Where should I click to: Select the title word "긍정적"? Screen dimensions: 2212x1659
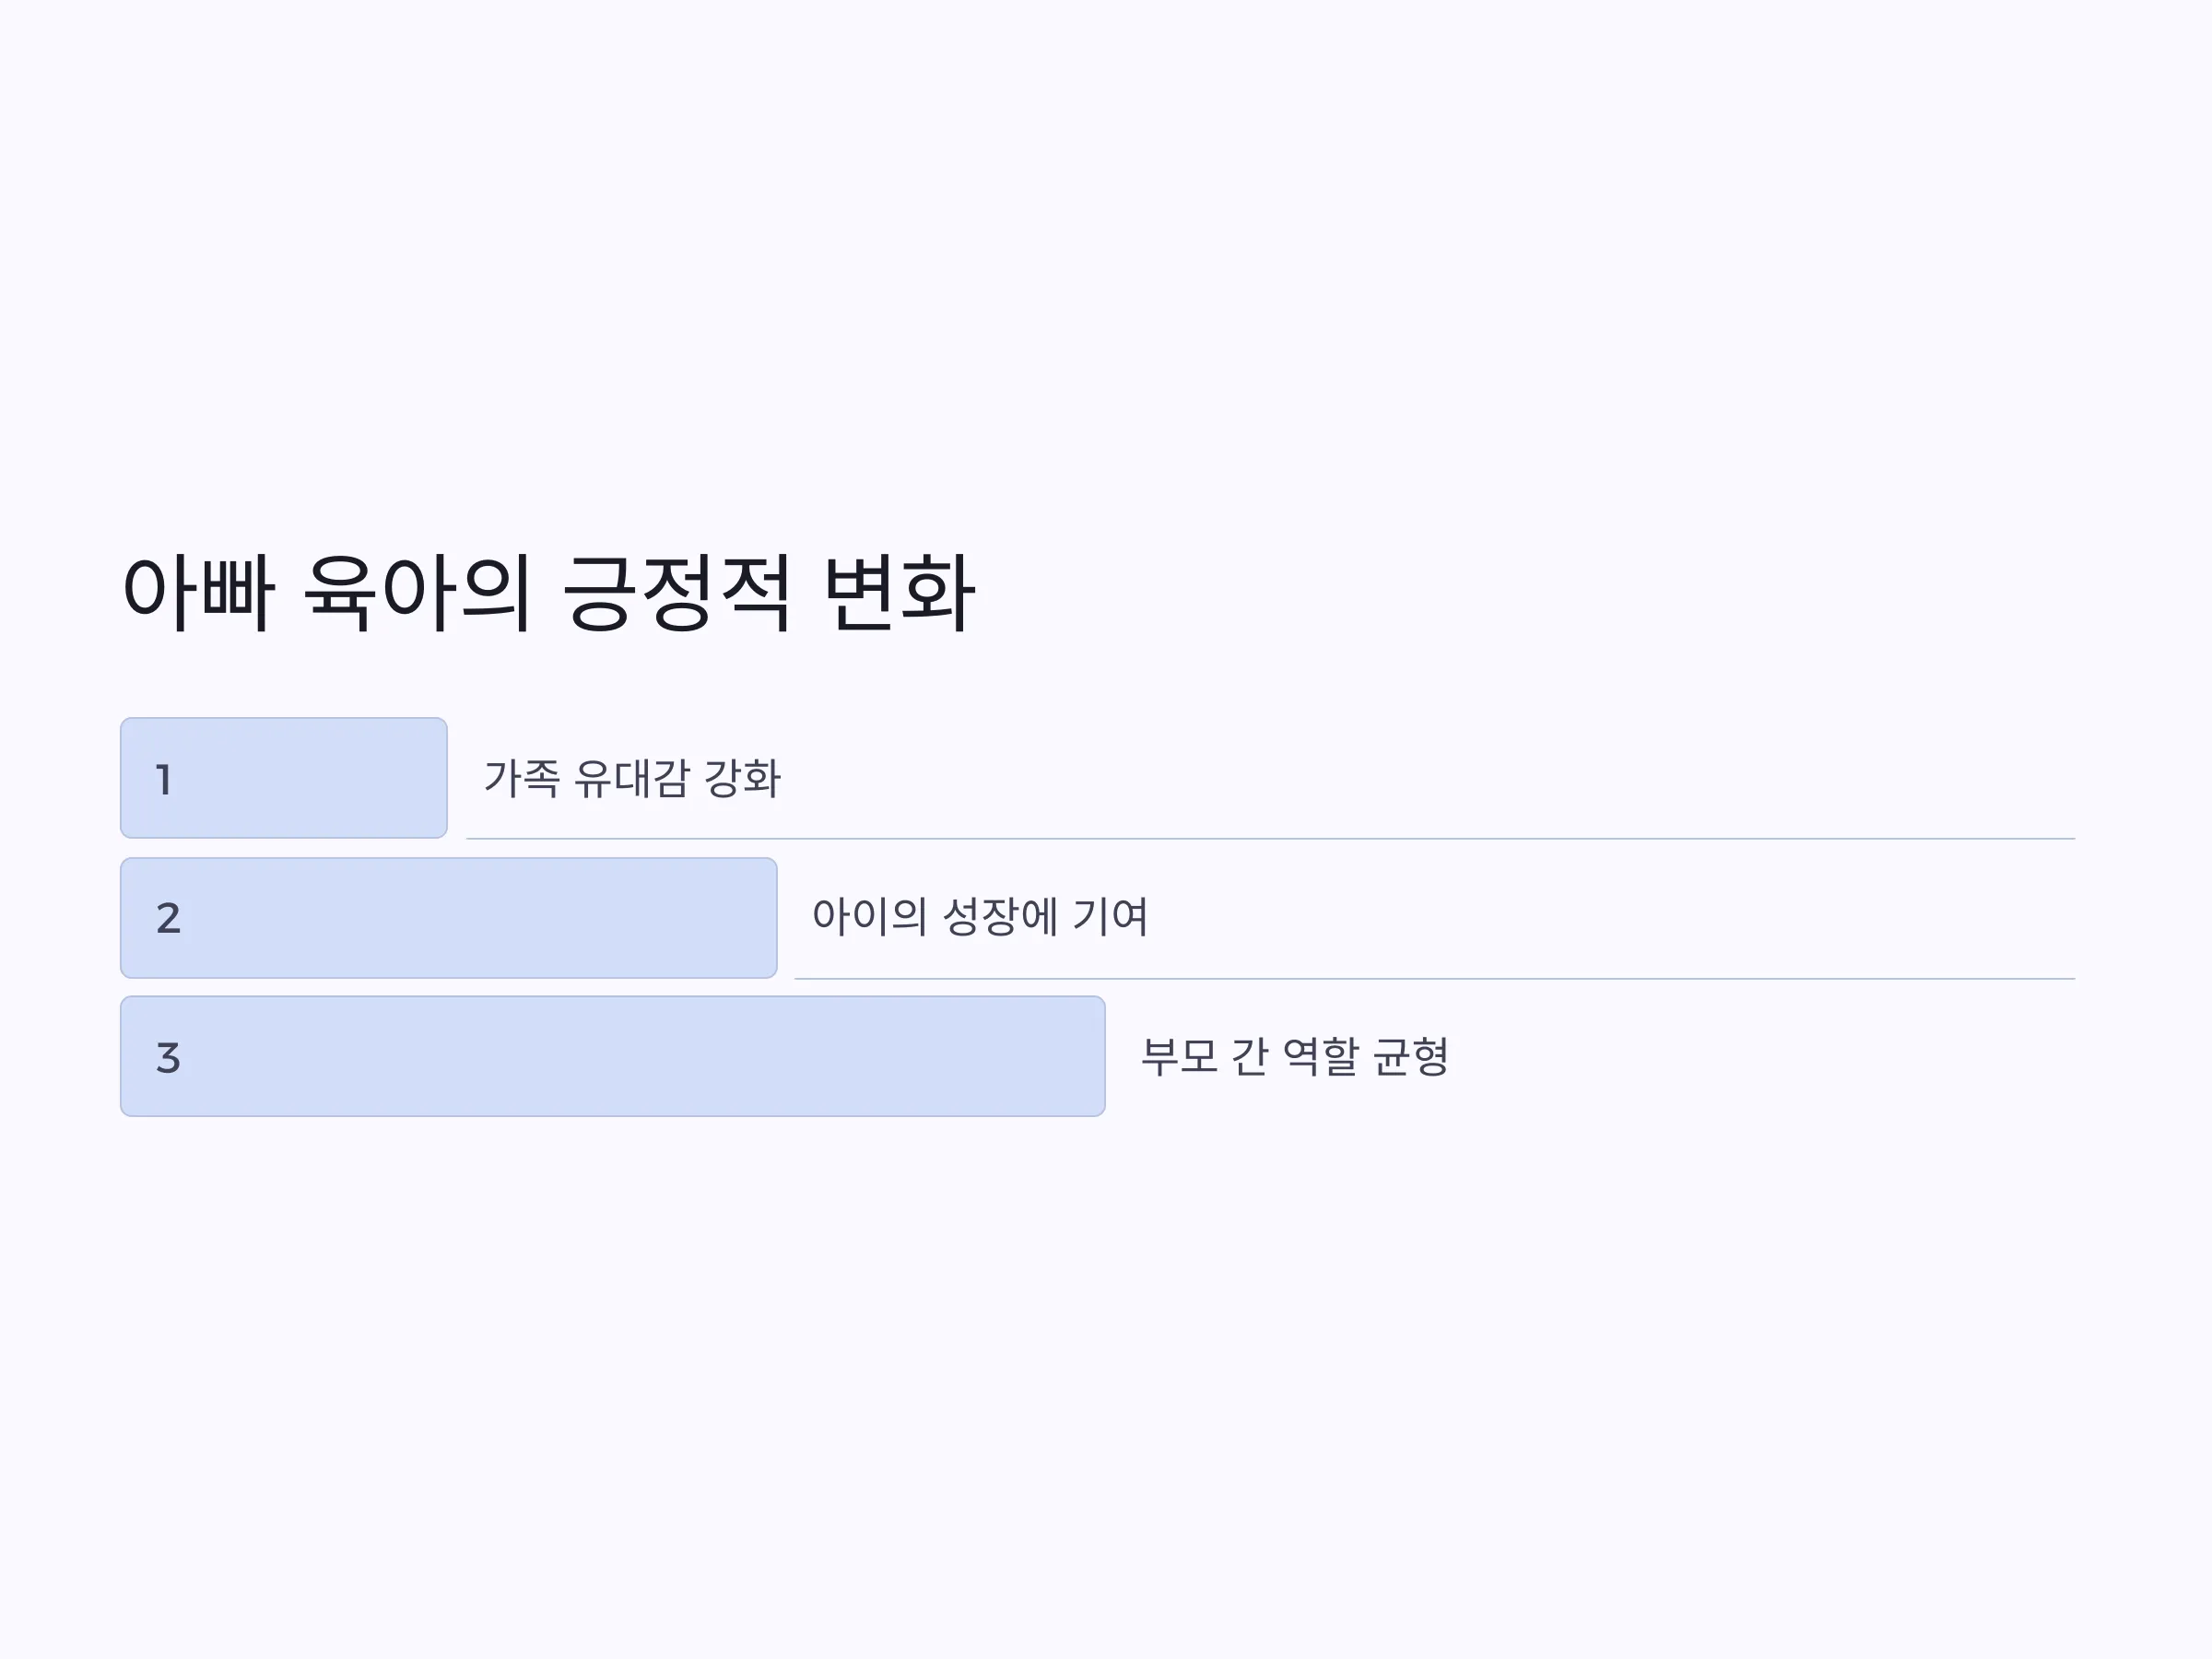pos(677,592)
